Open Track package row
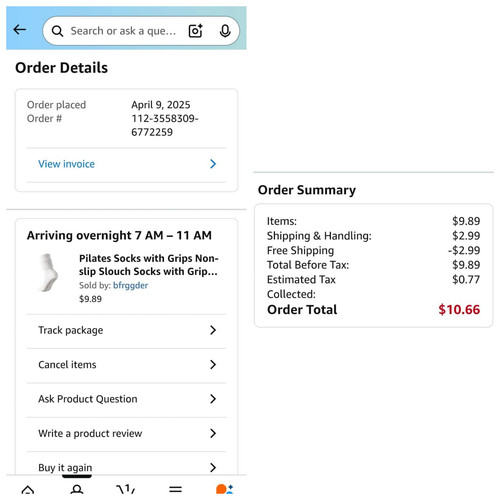Viewport: 500px width, 500px height. coord(126,330)
